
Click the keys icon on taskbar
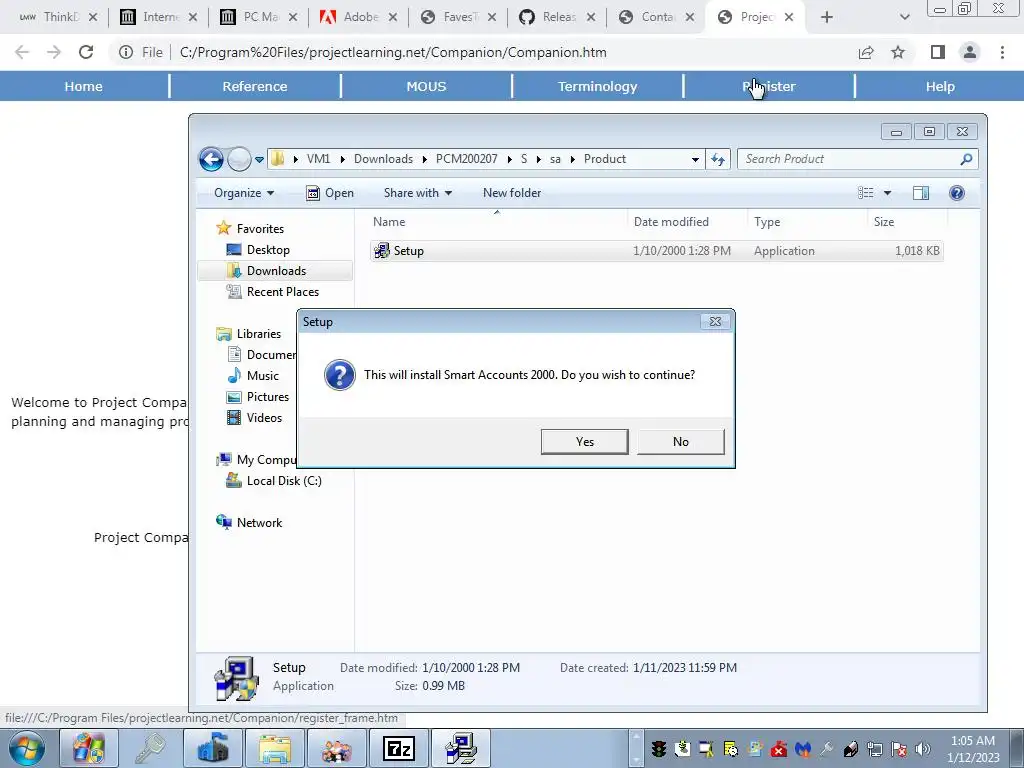[x=150, y=748]
